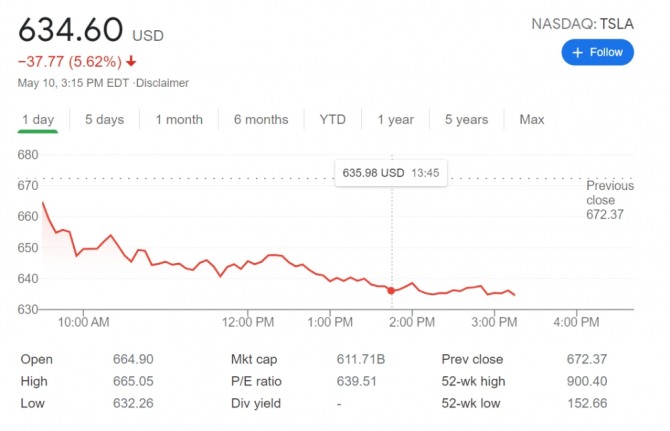Click the red down arrow icon
Screen dimensions: 670x431
point(131,60)
